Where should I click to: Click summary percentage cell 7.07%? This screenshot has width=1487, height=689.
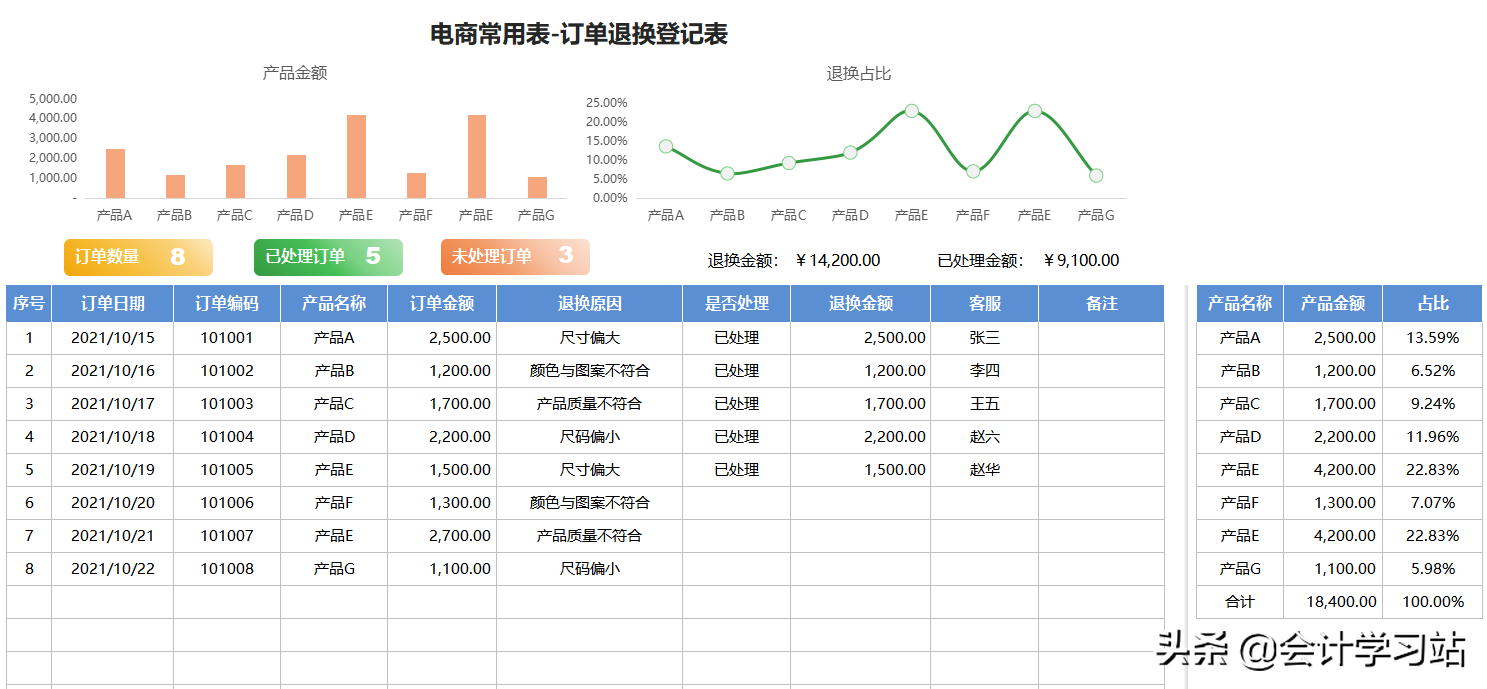click(1433, 503)
